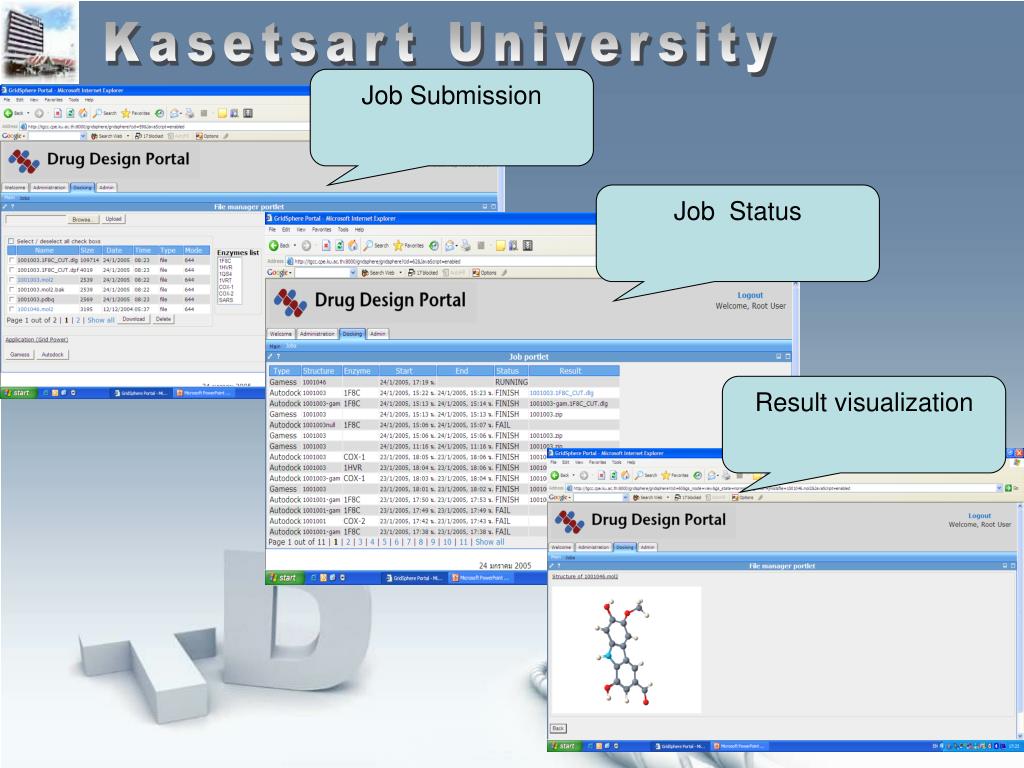Check box for file 1001003.pdbq
This screenshot has height=768, width=1024.
pyautogui.click(x=11, y=299)
